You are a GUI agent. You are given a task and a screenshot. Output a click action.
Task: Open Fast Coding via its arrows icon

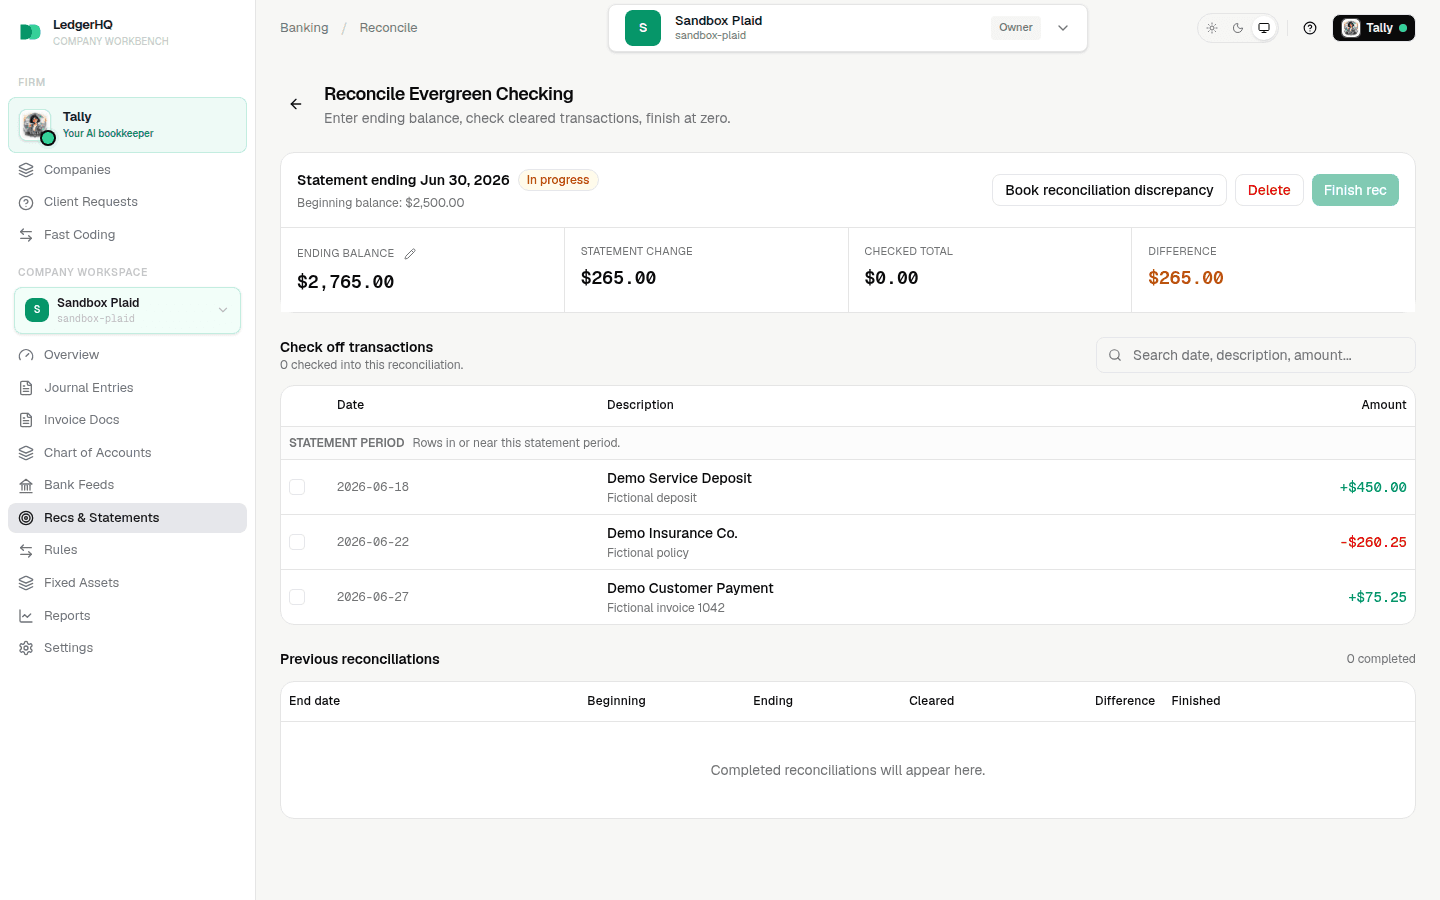[26, 235]
